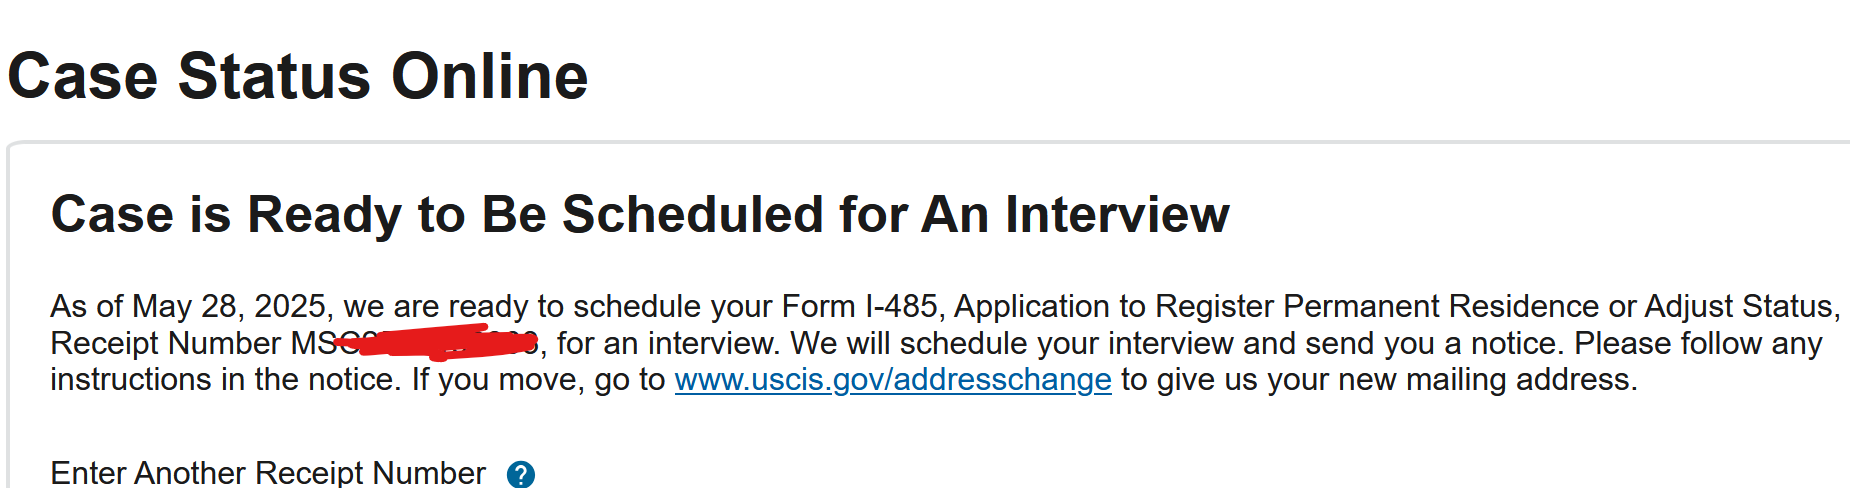Click the red-redacted receipt number
This screenshot has width=1850, height=488.
click(x=435, y=342)
